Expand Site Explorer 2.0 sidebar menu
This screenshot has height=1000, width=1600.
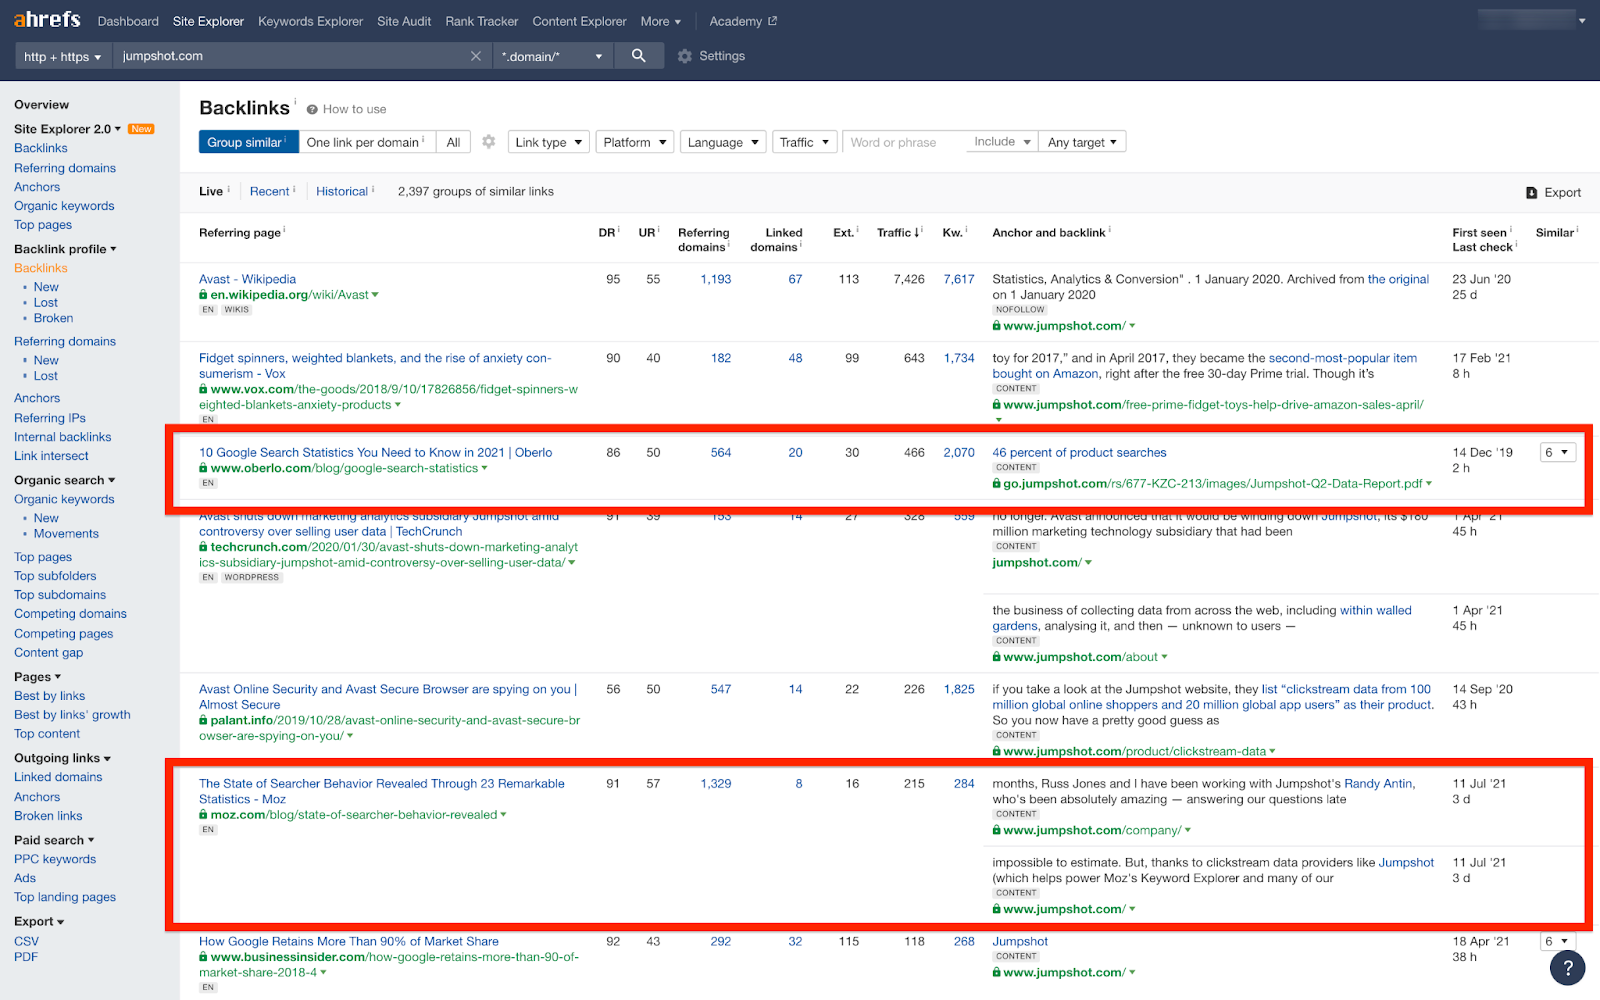click(67, 129)
